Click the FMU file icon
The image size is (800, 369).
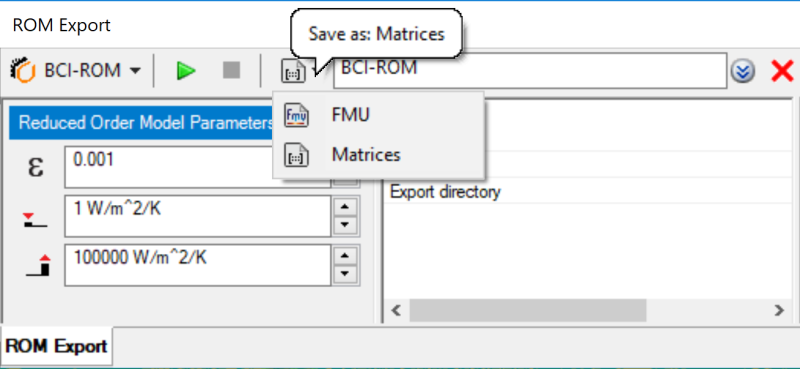pos(296,115)
